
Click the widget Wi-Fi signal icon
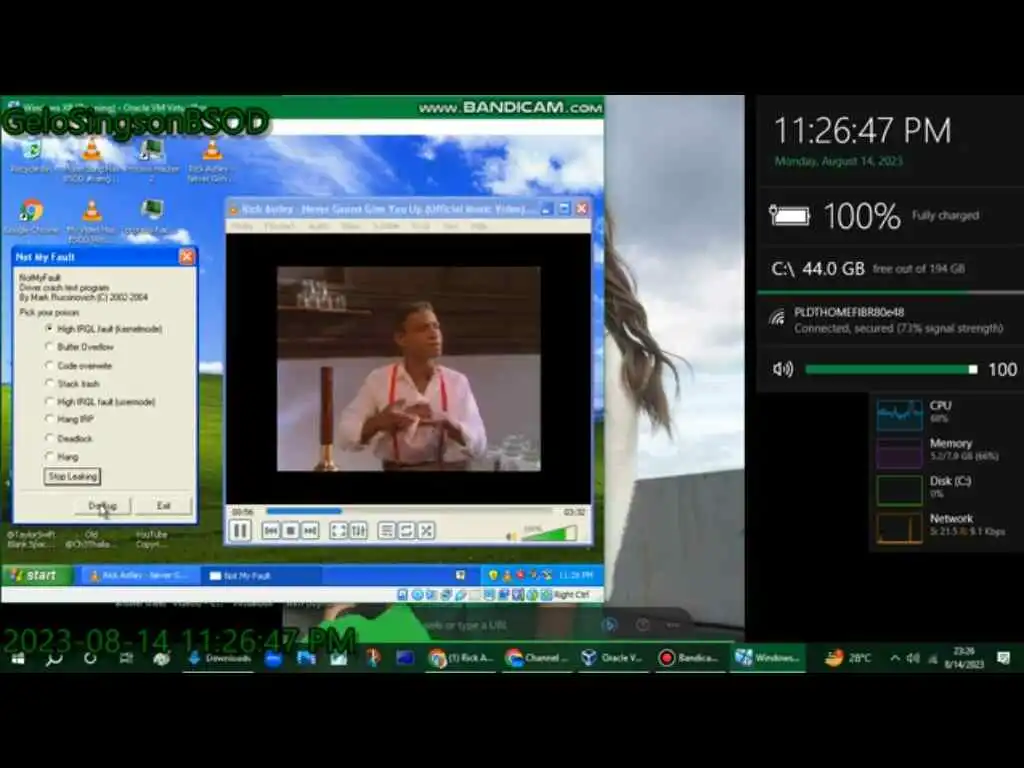point(777,318)
